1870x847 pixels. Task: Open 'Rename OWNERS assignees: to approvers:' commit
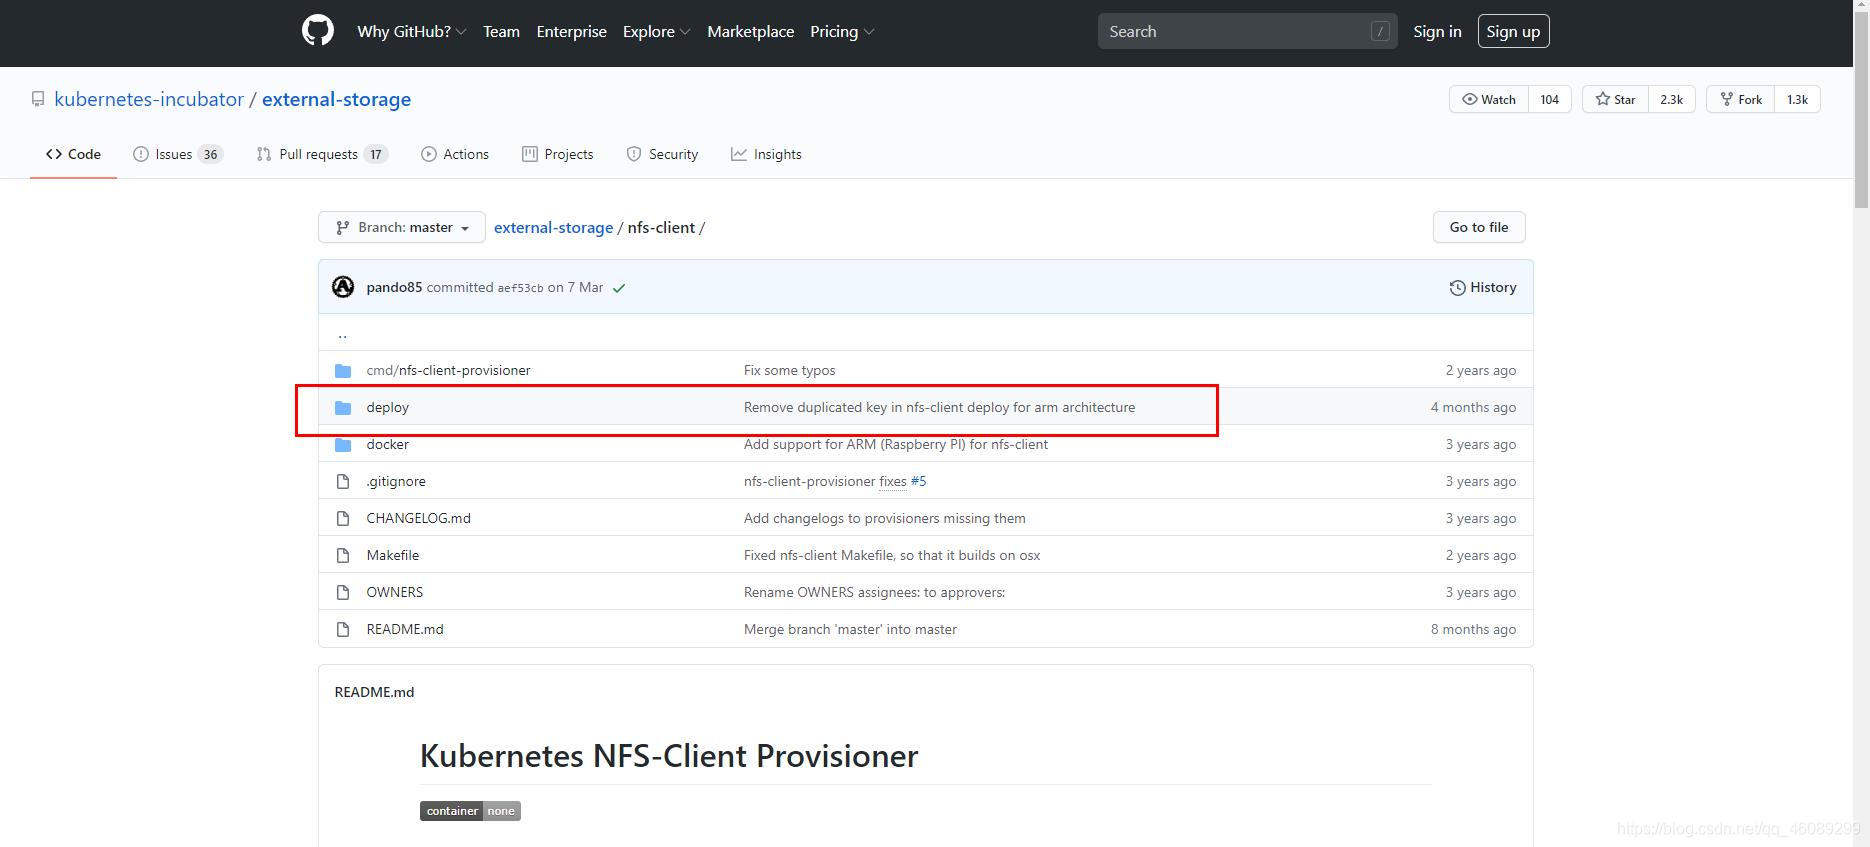coord(874,592)
